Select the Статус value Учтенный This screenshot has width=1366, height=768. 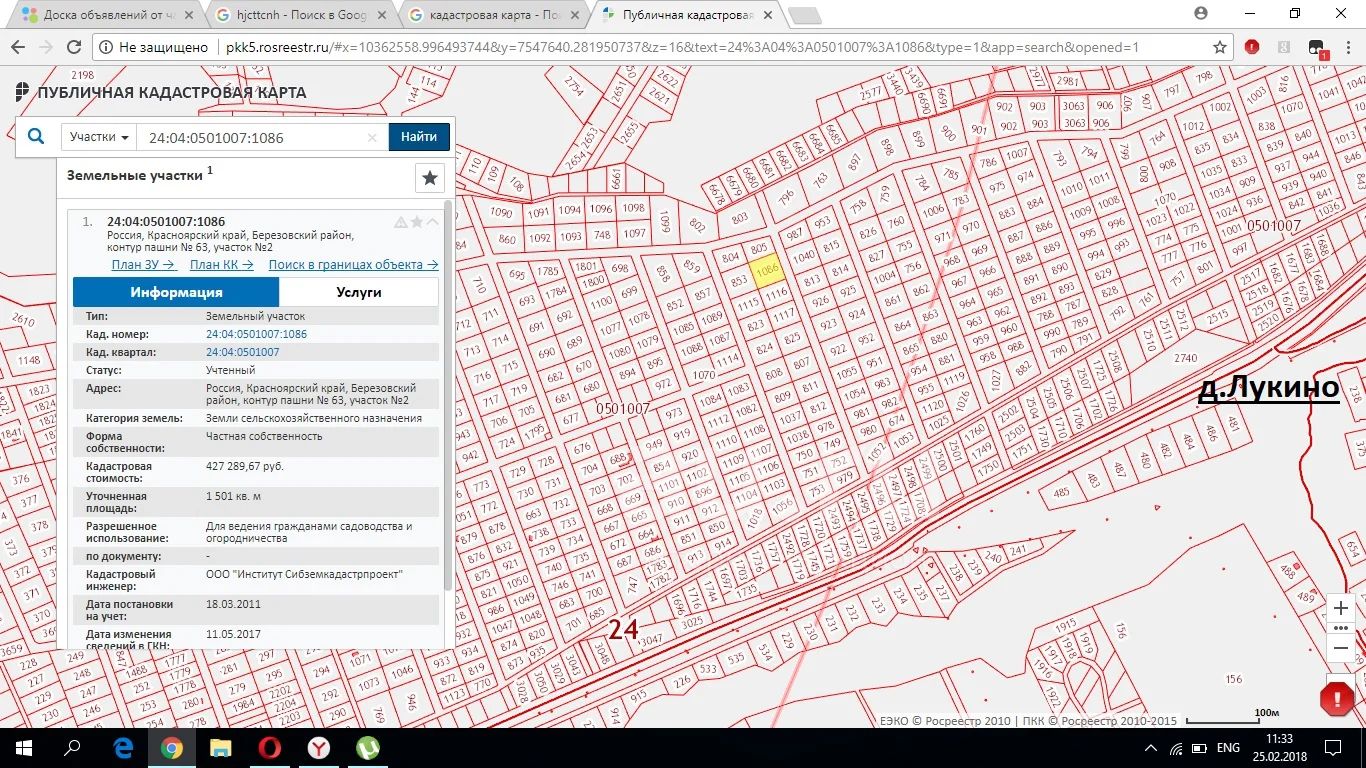(229, 370)
